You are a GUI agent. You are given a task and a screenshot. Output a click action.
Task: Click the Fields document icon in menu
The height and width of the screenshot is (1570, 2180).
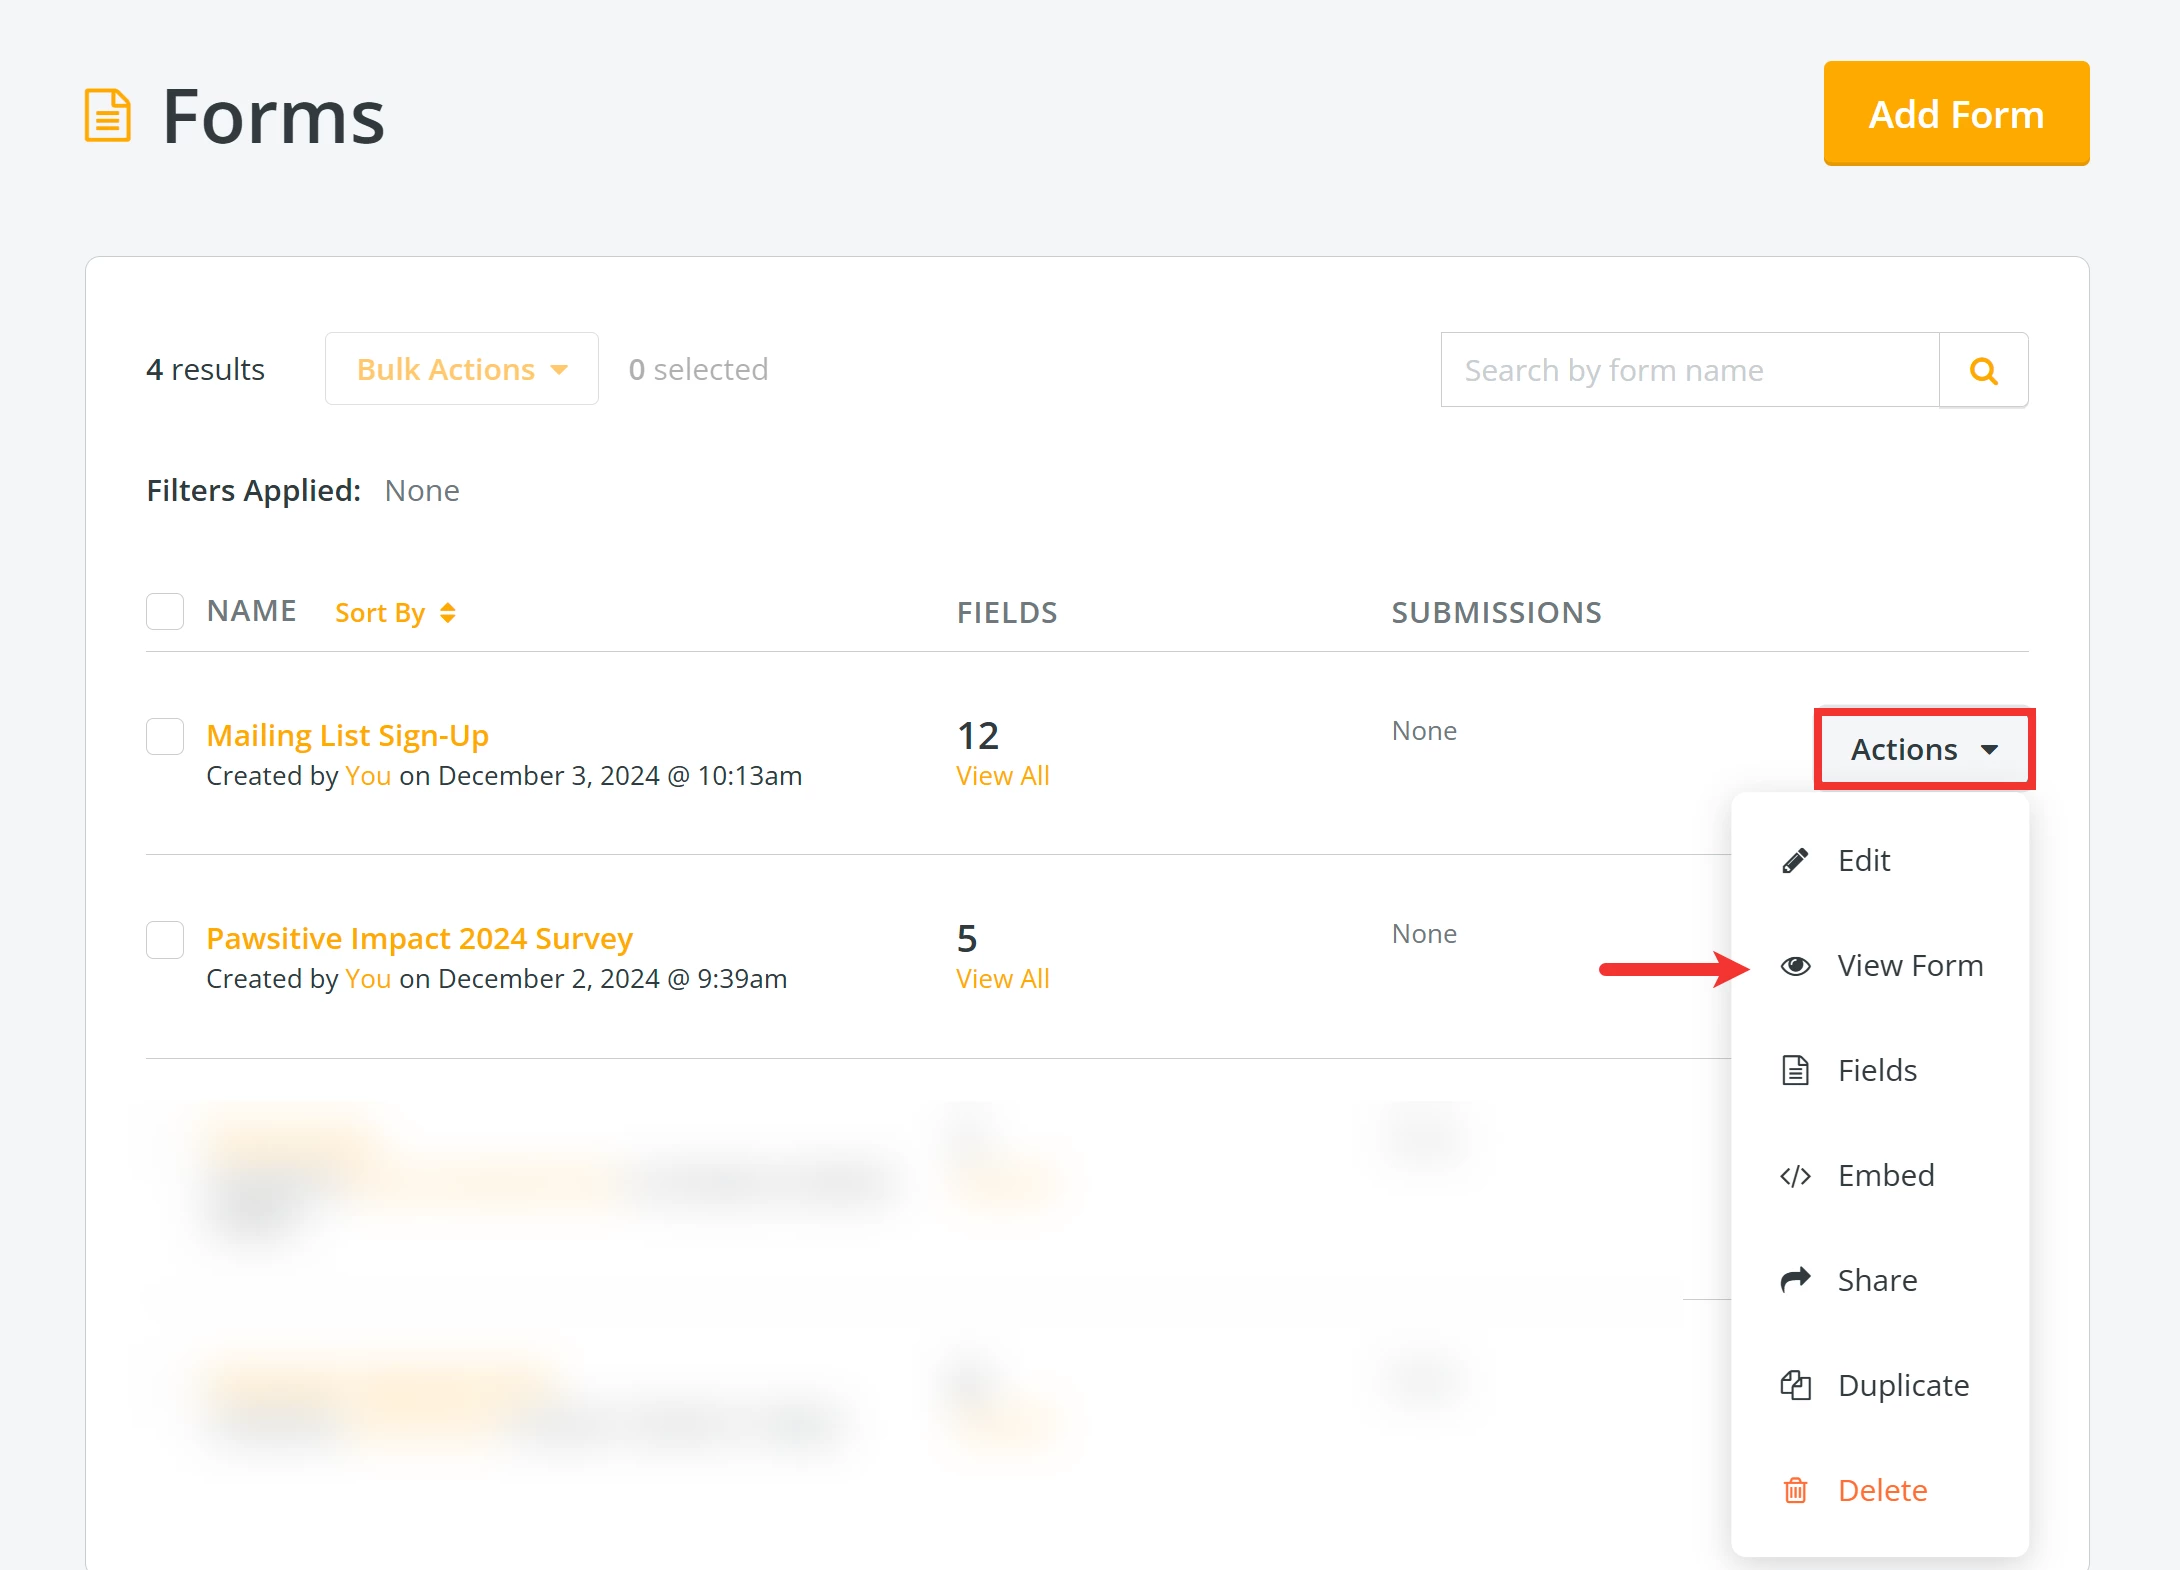coord(1795,1071)
